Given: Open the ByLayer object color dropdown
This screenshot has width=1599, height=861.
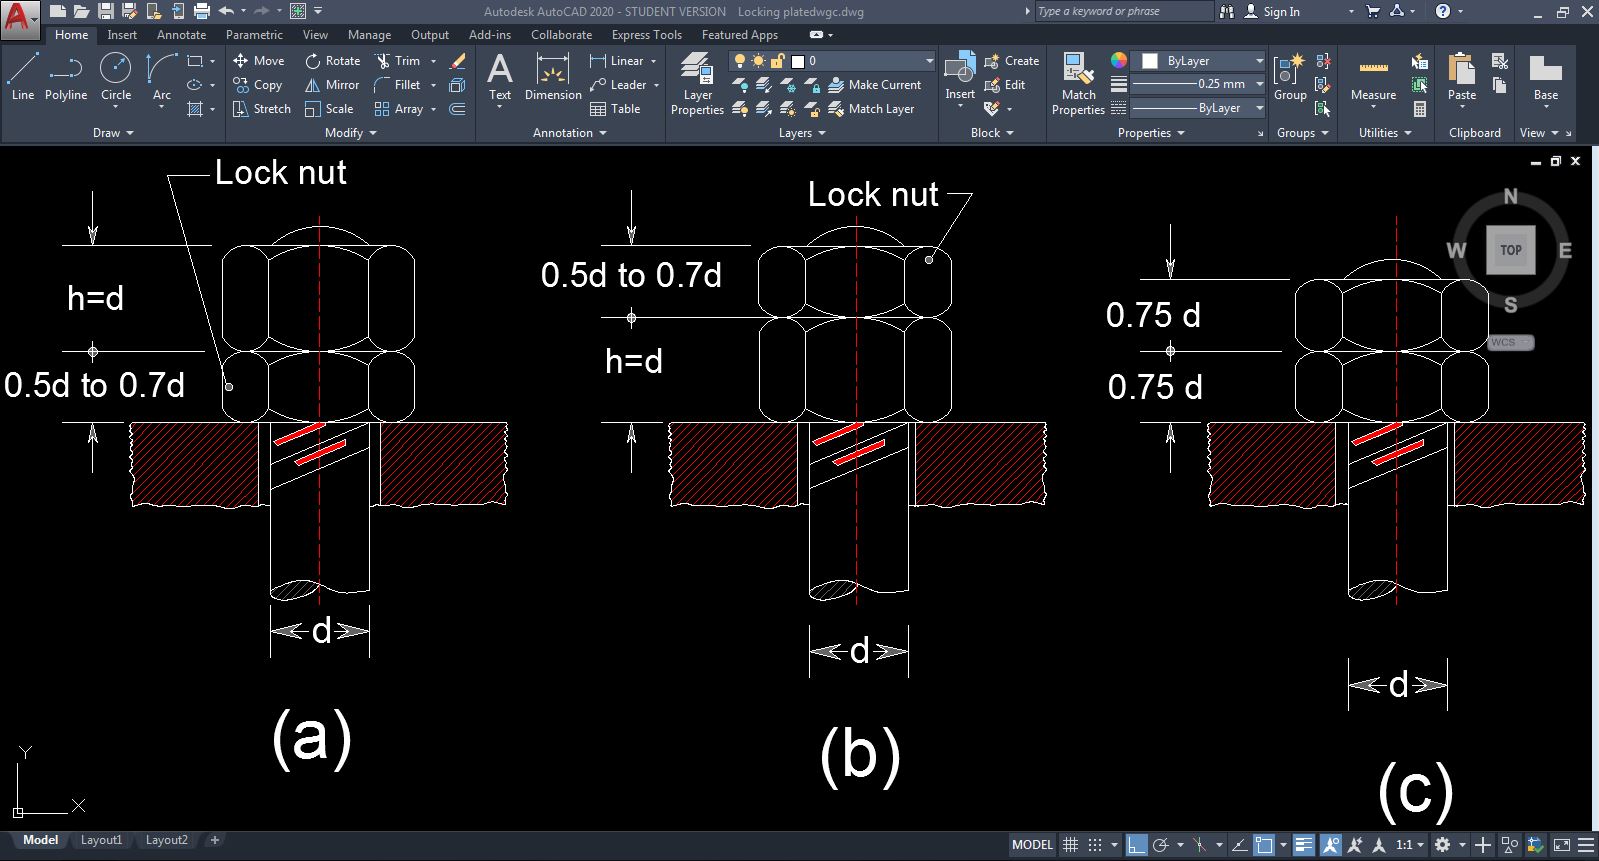Looking at the screenshot, I should click(x=1198, y=61).
